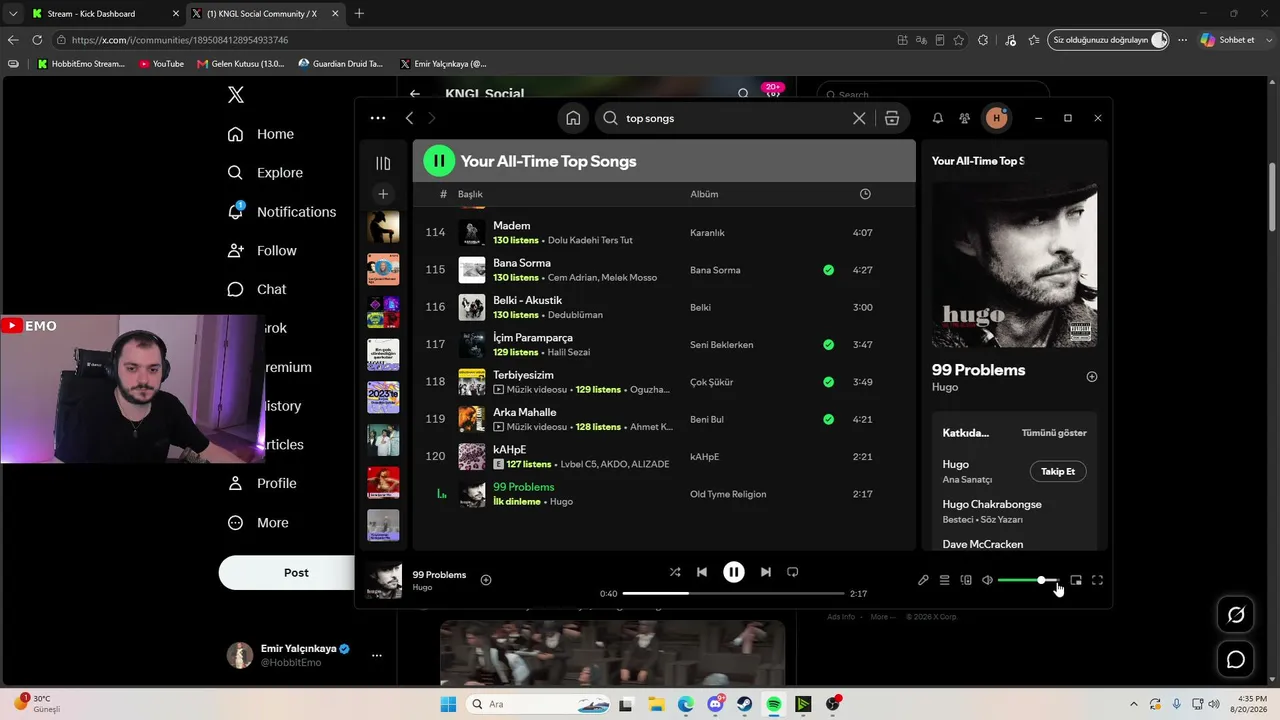Open the Old Tyme Religion album link

point(728,494)
